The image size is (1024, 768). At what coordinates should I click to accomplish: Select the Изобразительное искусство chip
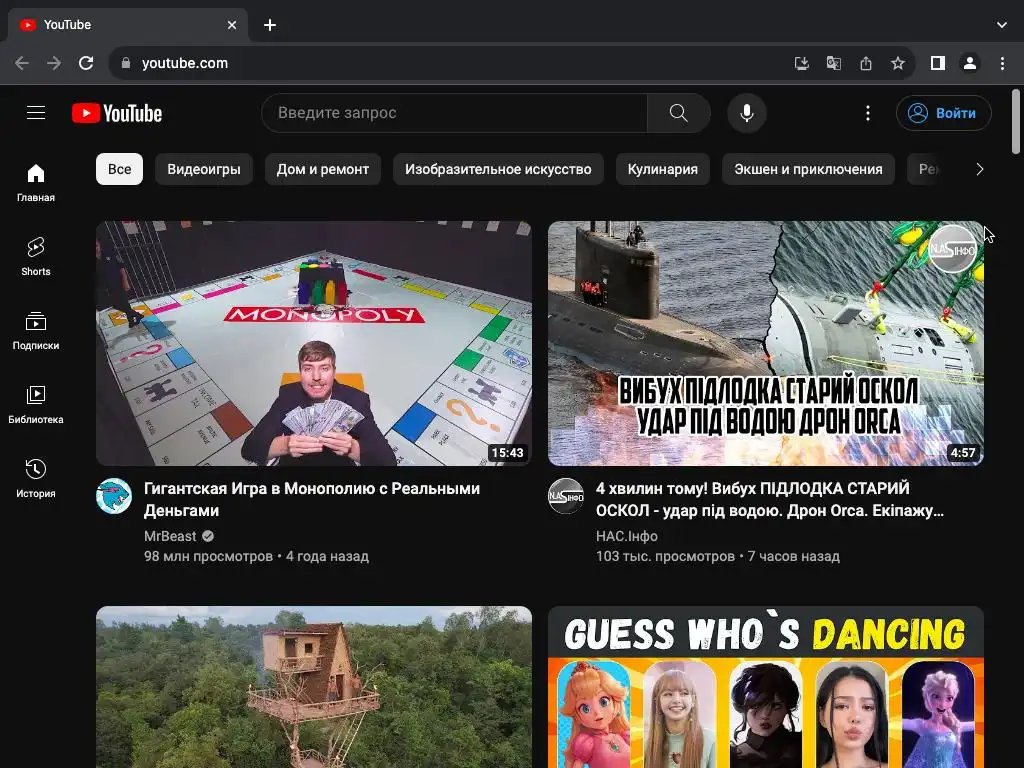[498, 169]
